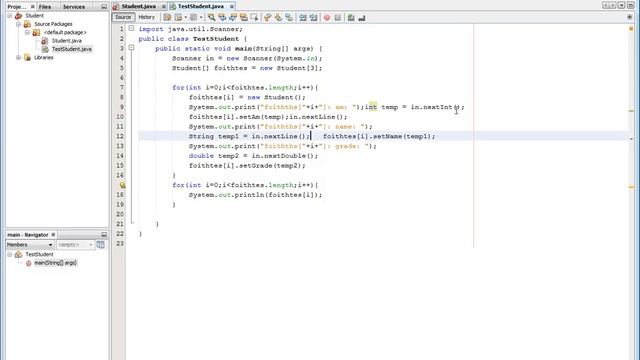Click Find Next Occurrence icon
This screenshot has height=360, width=640.
(233, 18)
